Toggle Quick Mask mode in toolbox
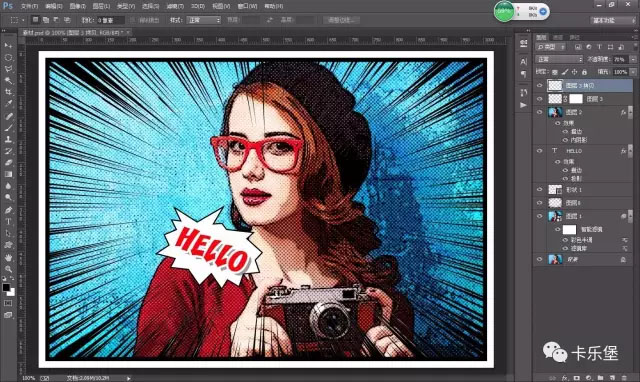Viewport: 640px width, 382px height. click(8, 303)
